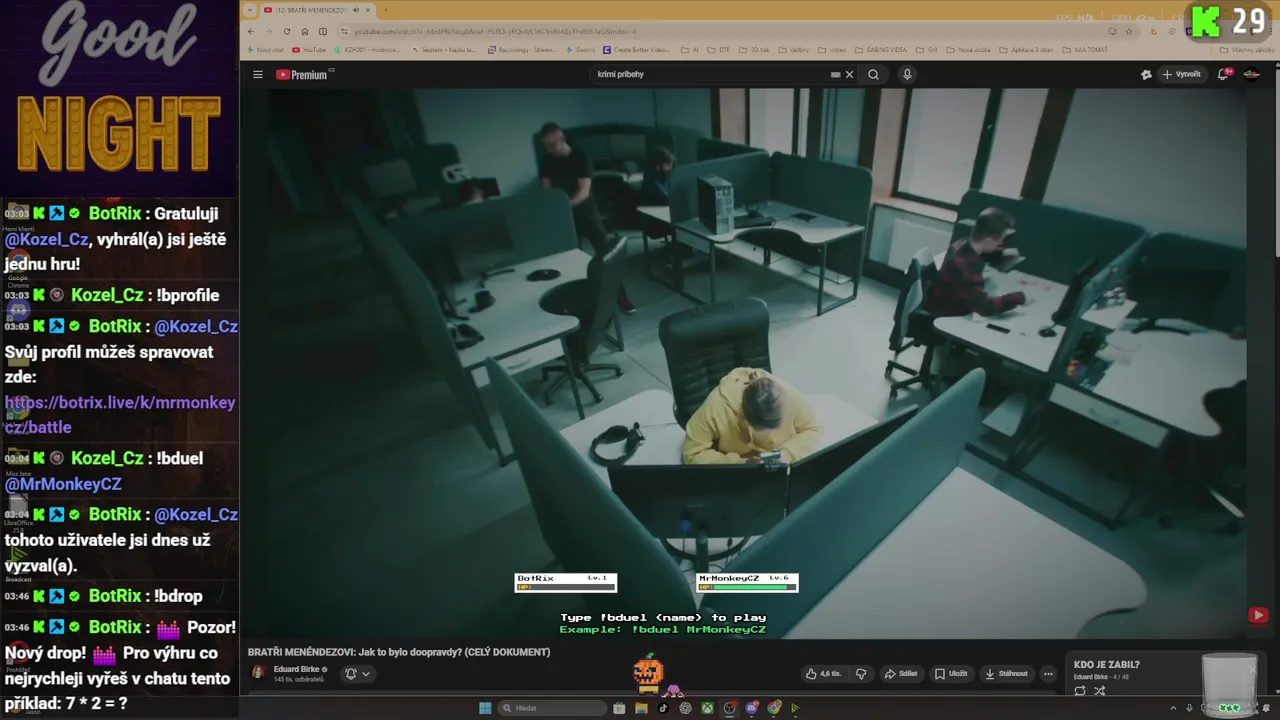The width and height of the screenshot is (1280, 720).
Task: Open the Xbox app from the taskbar
Action: point(707,708)
